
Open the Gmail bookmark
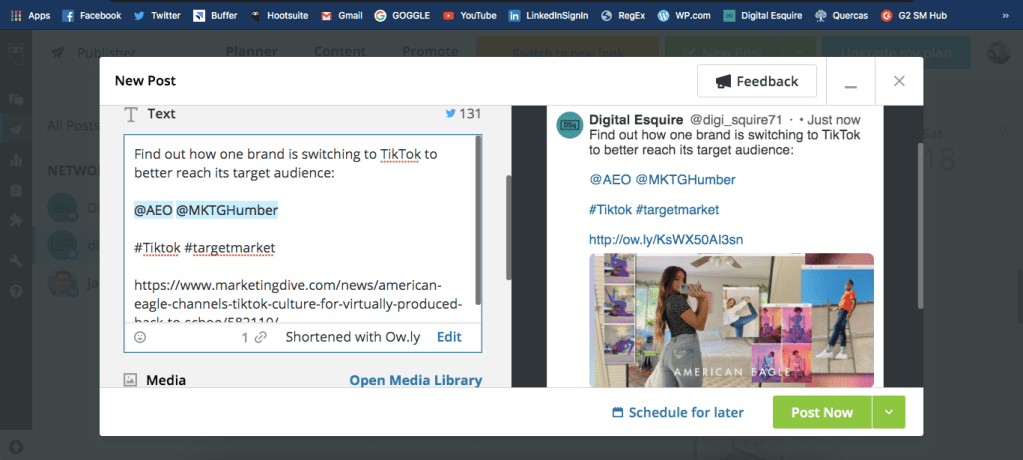pyautogui.click(x=340, y=15)
